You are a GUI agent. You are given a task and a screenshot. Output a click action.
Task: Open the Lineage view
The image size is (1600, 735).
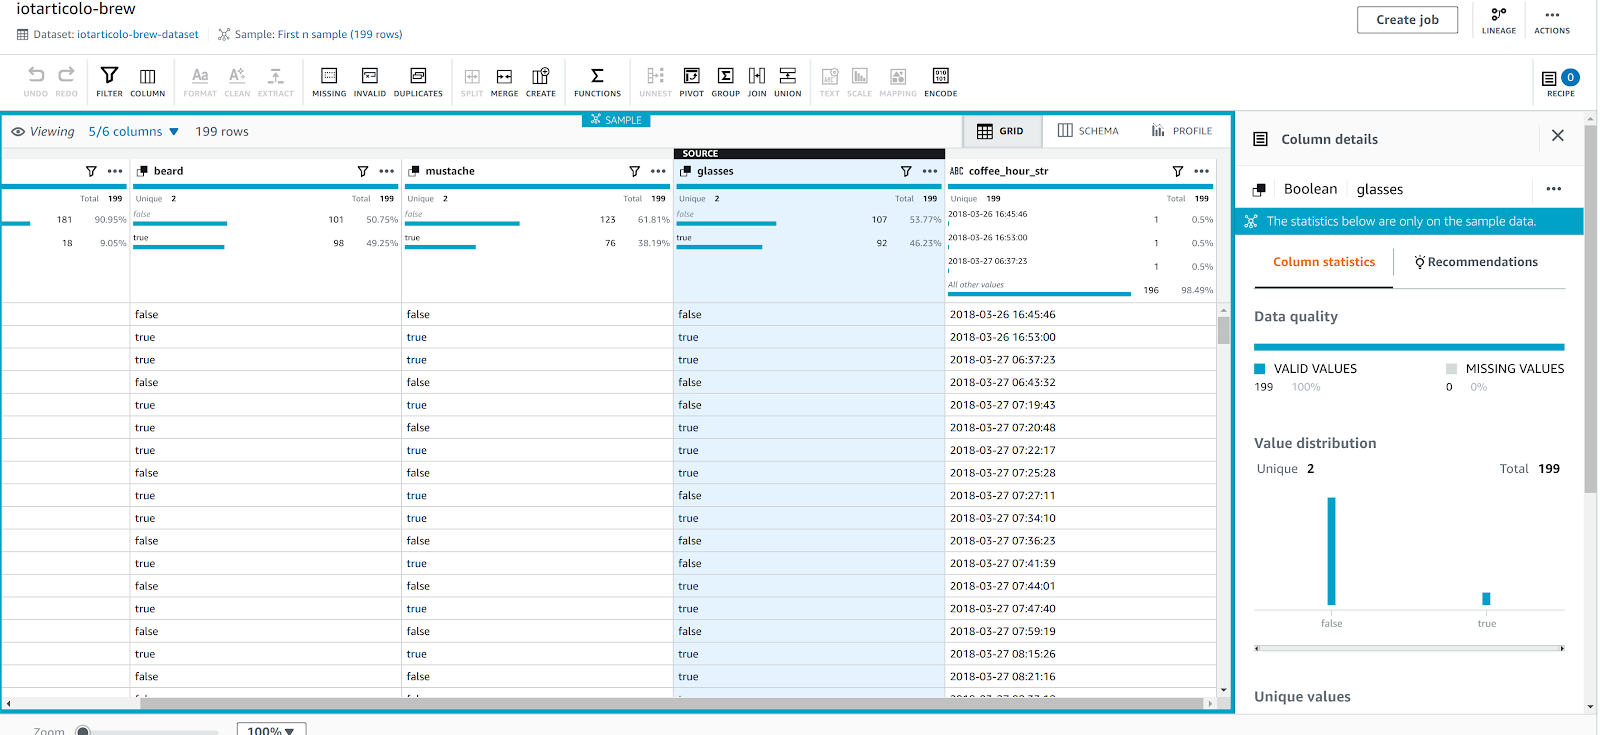pos(1498,21)
